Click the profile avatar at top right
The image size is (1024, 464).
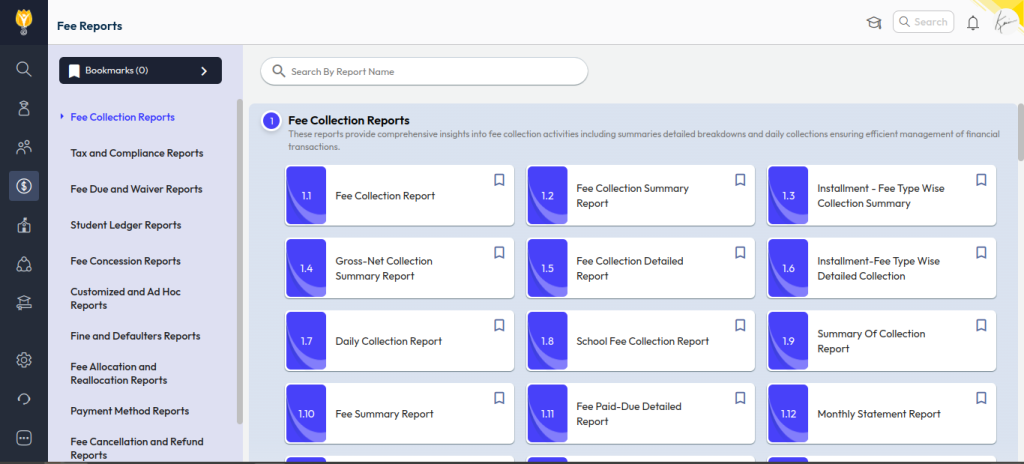coord(1003,22)
